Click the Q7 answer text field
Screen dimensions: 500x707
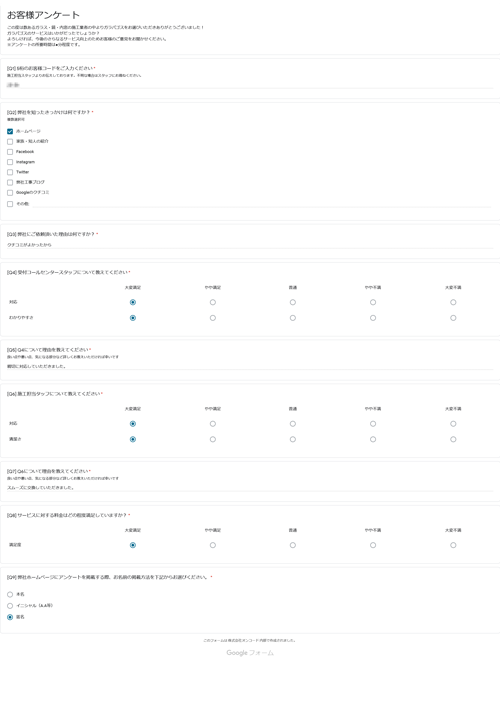[x=250, y=487]
